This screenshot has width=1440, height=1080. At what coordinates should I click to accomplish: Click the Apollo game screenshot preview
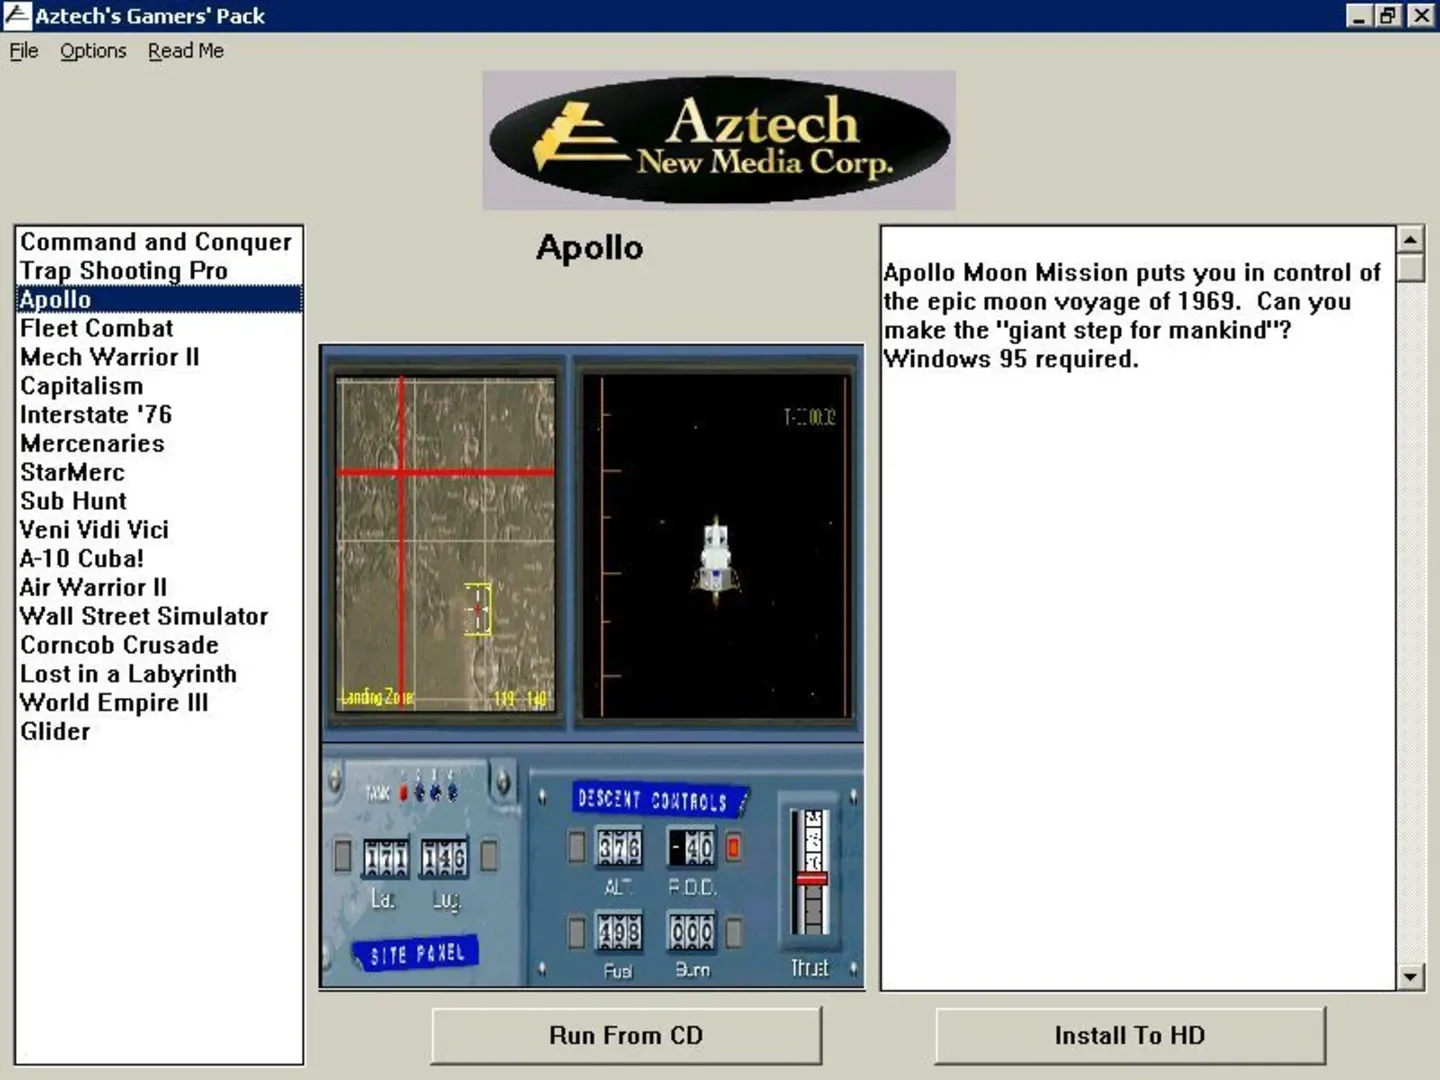[x=591, y=667]
